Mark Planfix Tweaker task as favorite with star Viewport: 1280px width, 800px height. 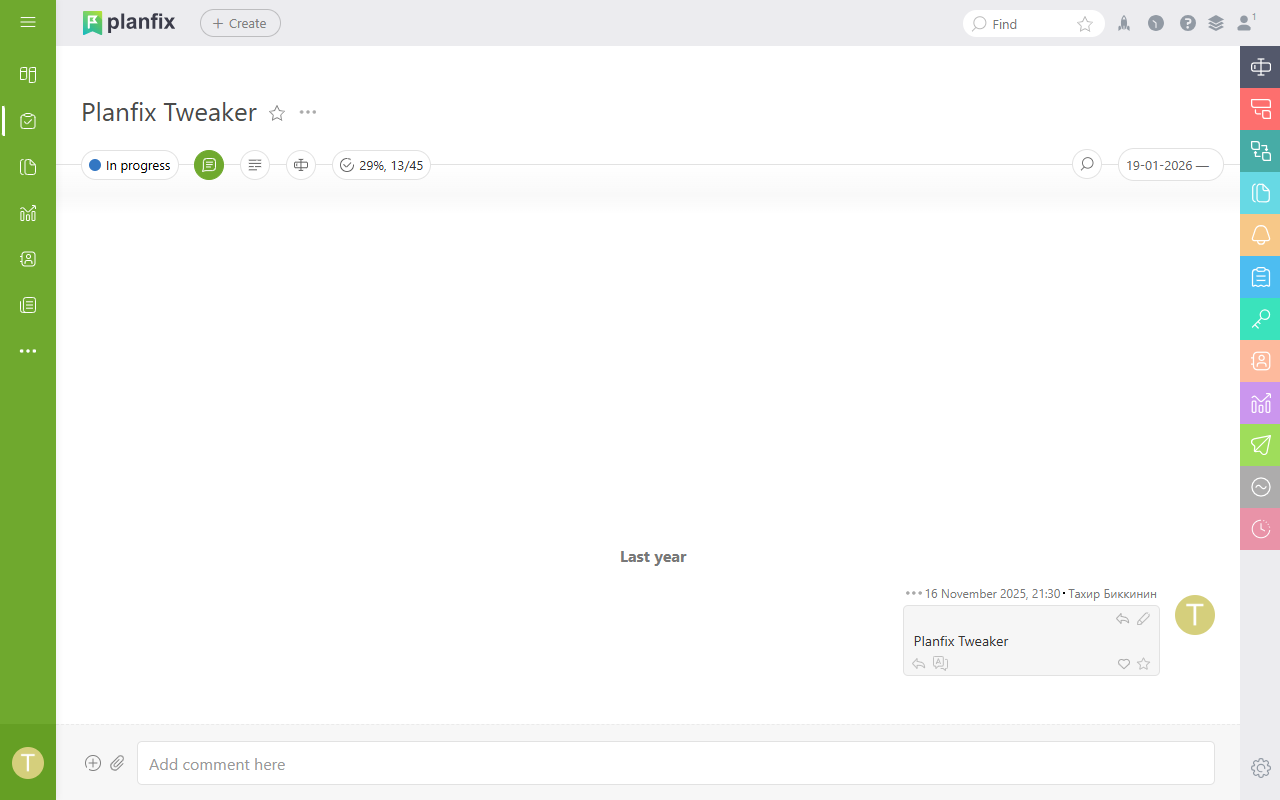tap(277, 113)
